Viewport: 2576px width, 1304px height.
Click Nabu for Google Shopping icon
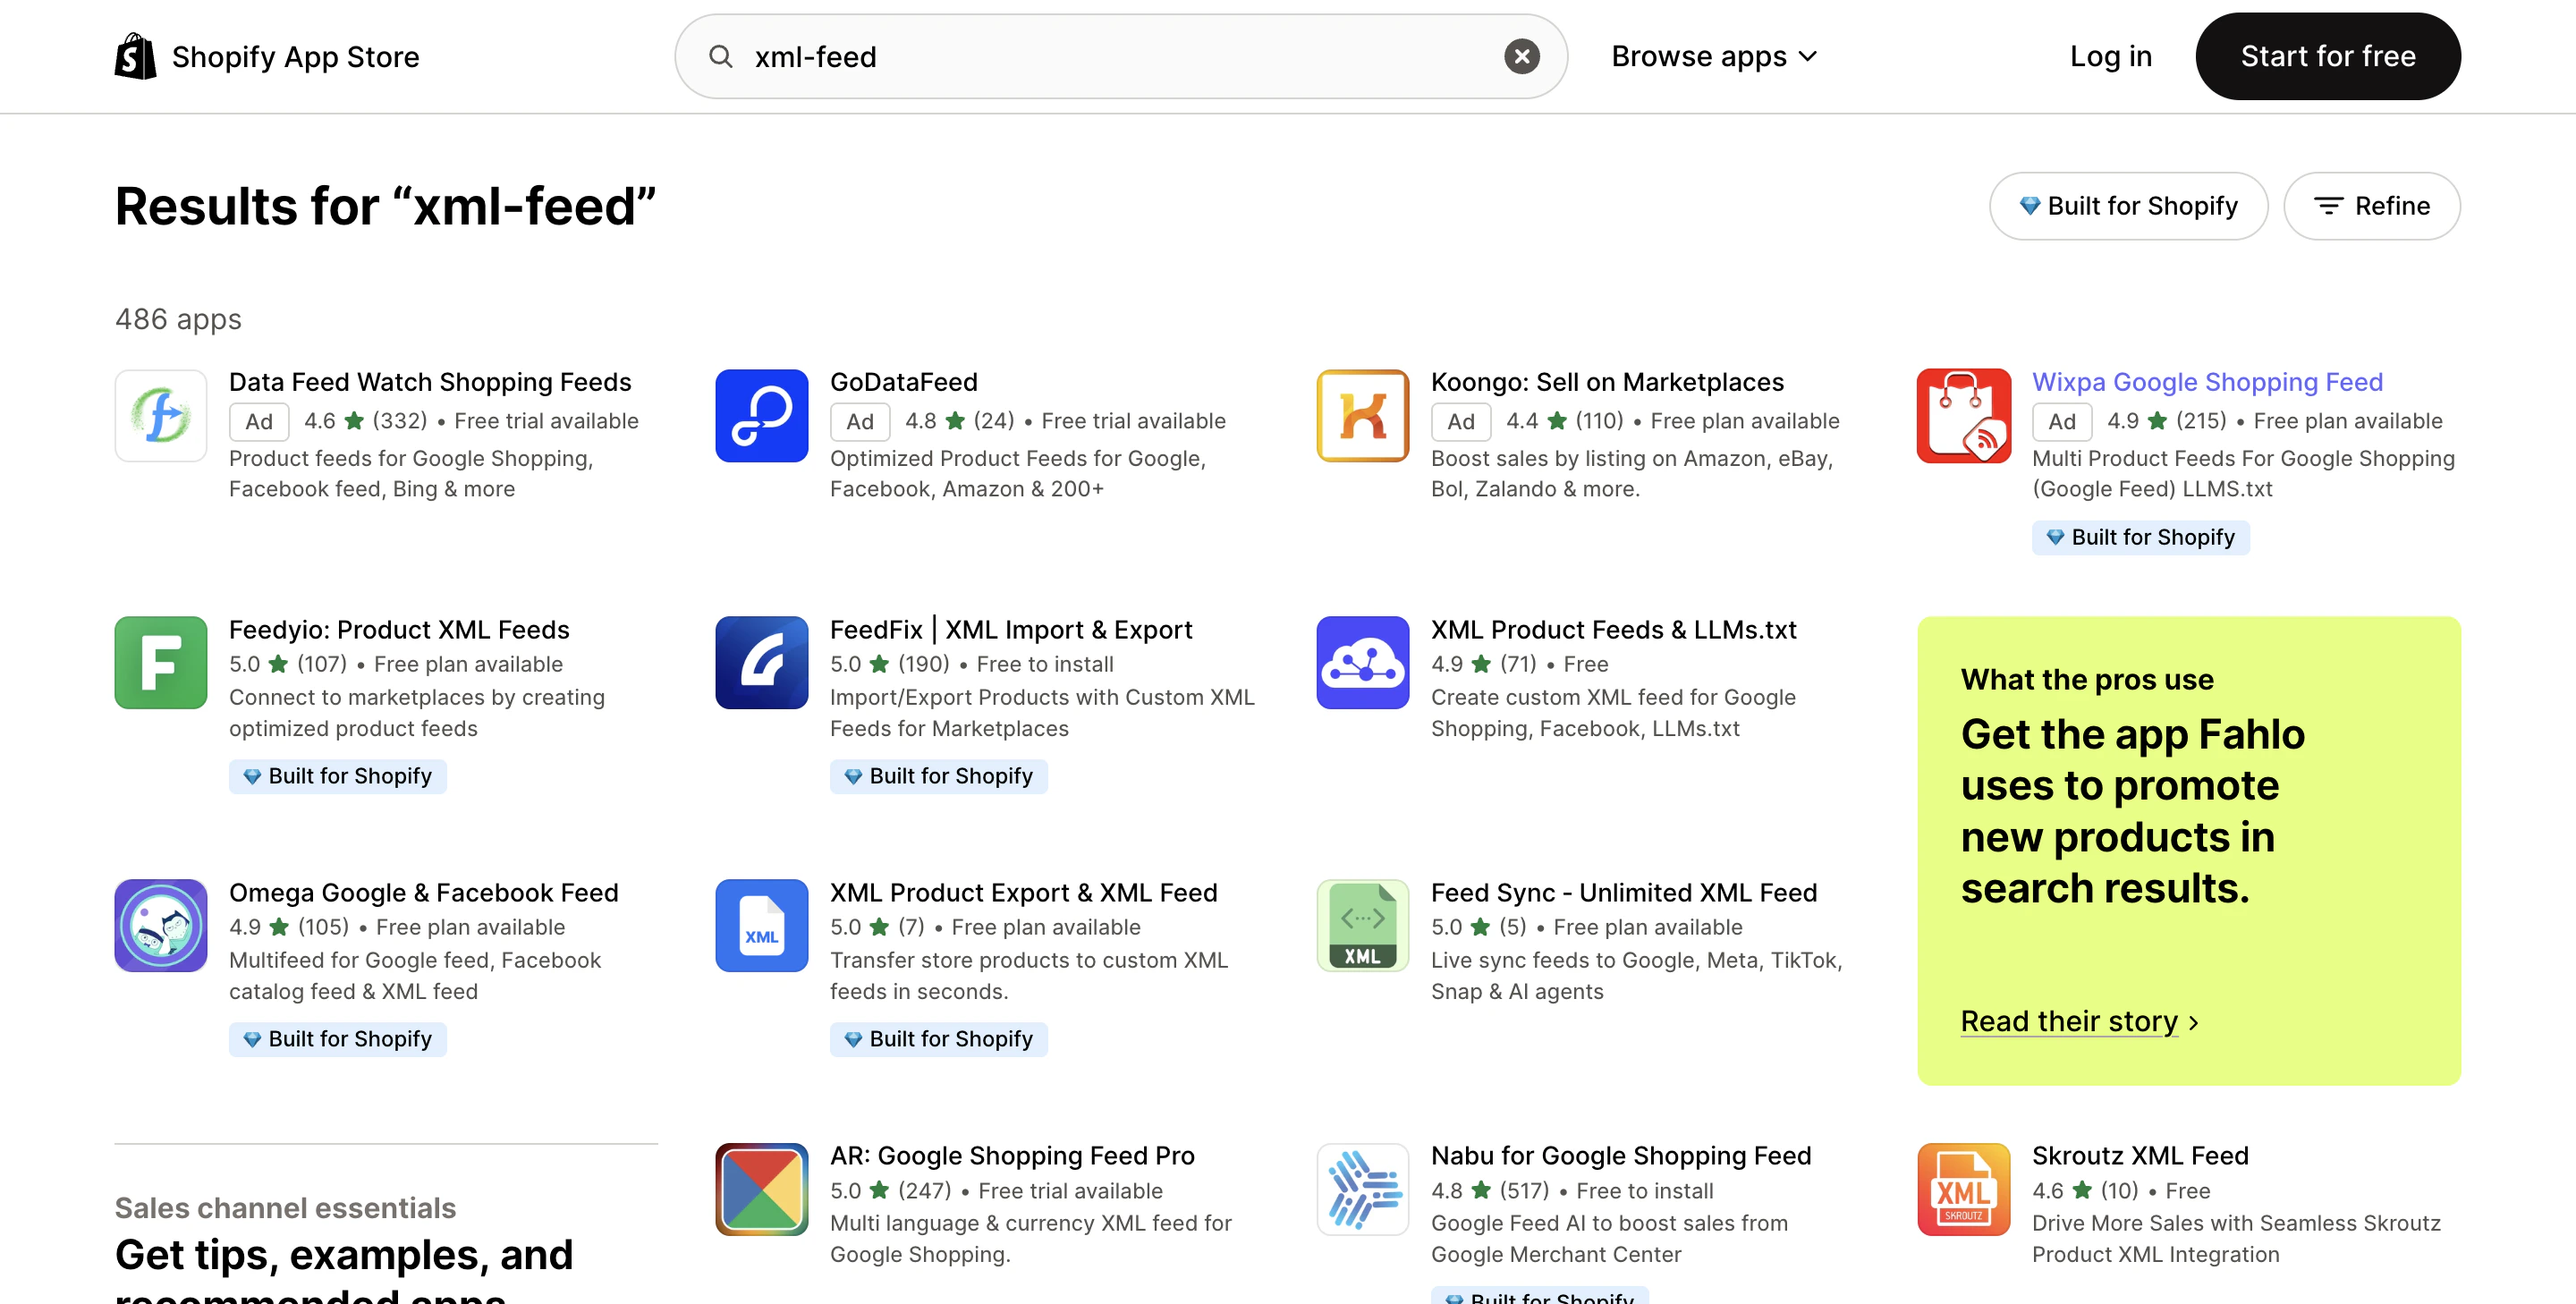point(1362,1189)
